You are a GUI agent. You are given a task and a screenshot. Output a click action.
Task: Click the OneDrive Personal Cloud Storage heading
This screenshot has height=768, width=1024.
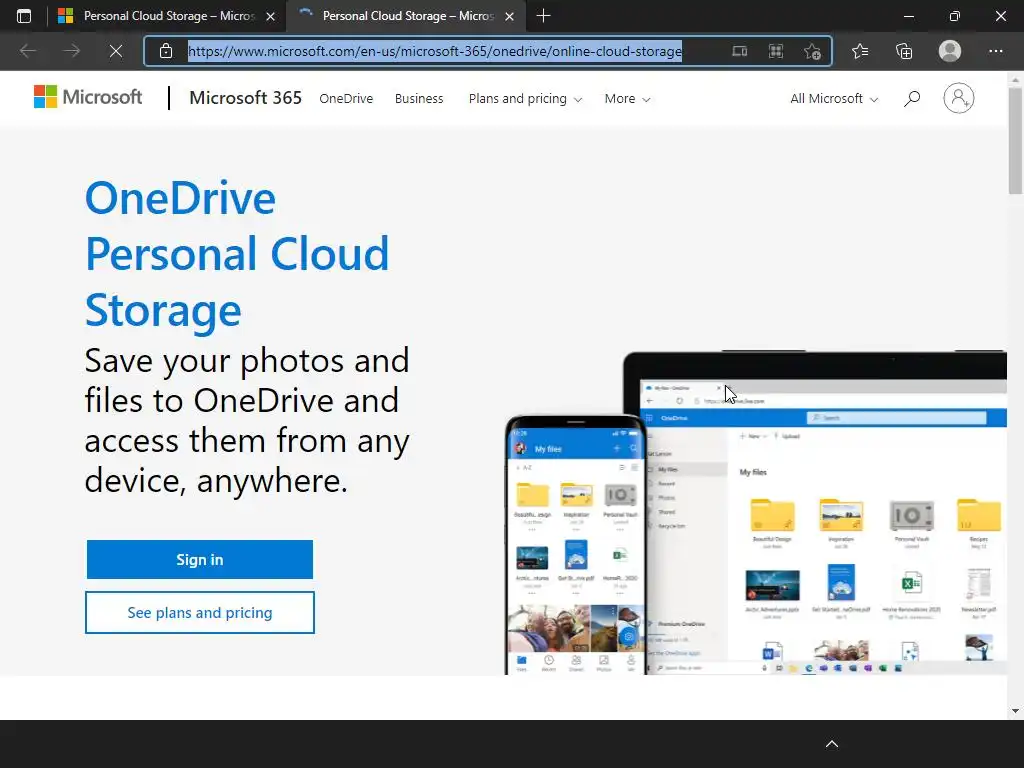237,253
